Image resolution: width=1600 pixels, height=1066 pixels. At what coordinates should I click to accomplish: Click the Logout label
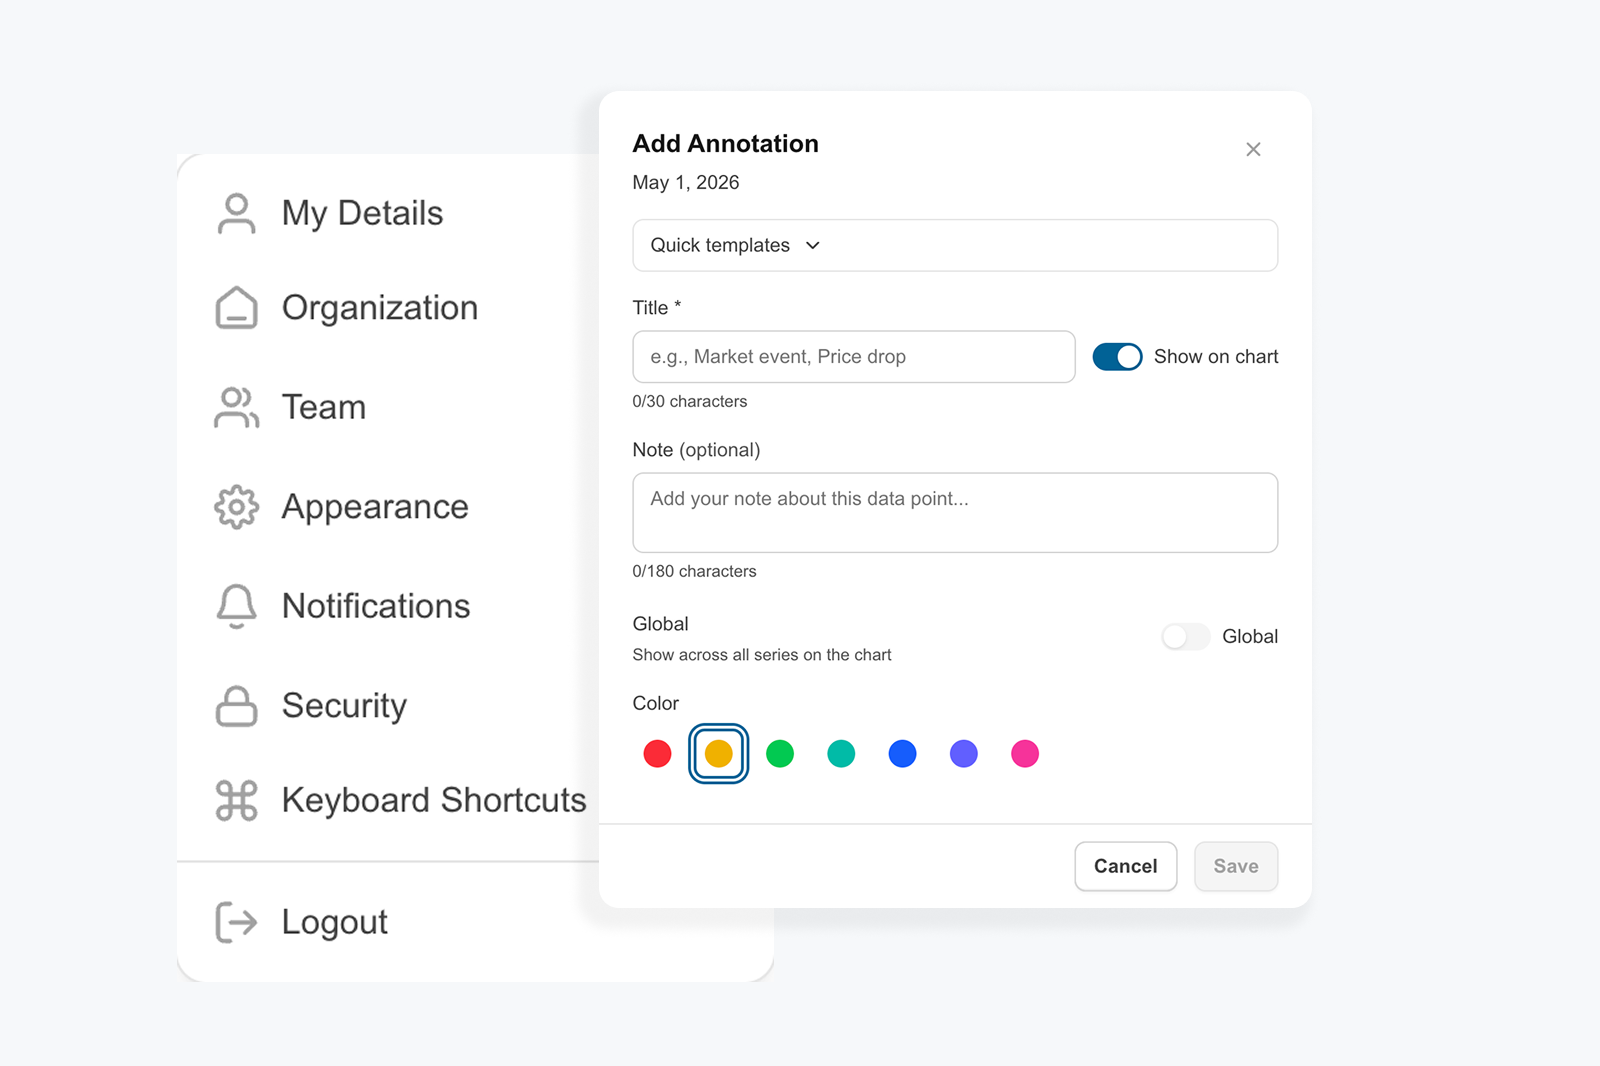pyautogui.click(x=335, y=922)
